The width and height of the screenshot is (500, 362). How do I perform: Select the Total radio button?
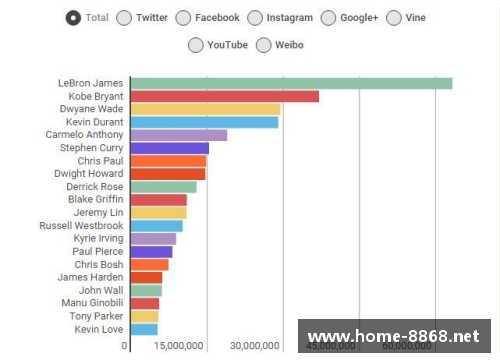73,18
